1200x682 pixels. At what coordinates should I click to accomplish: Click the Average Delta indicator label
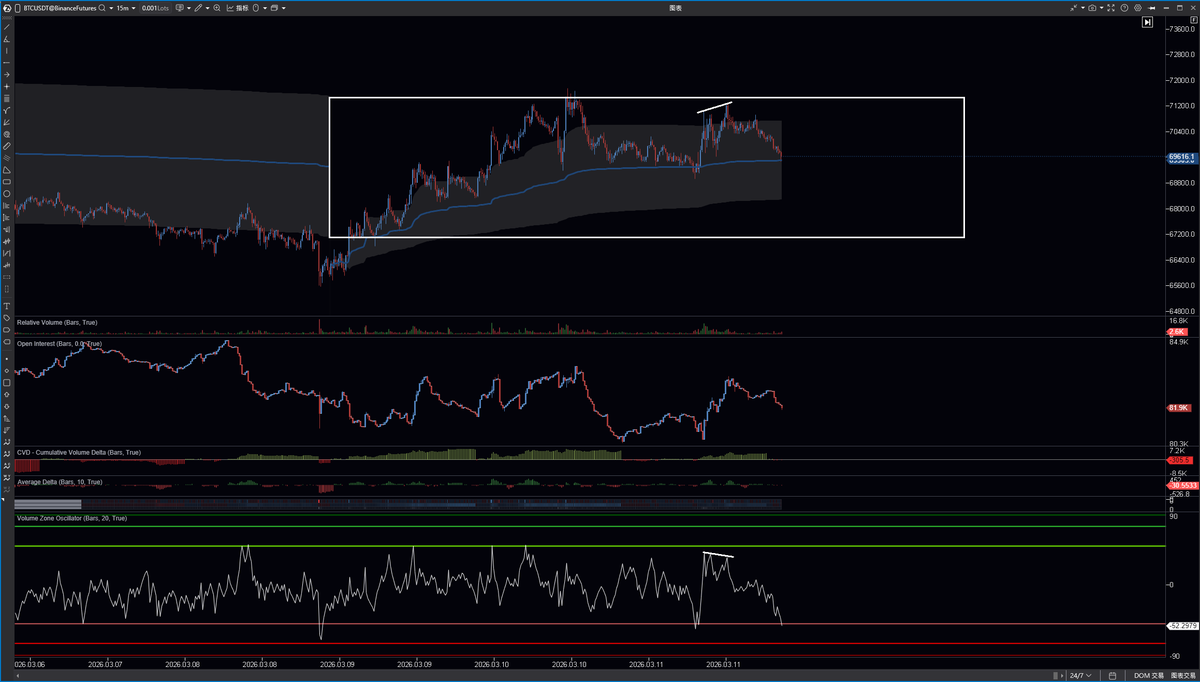click(59, 482)
